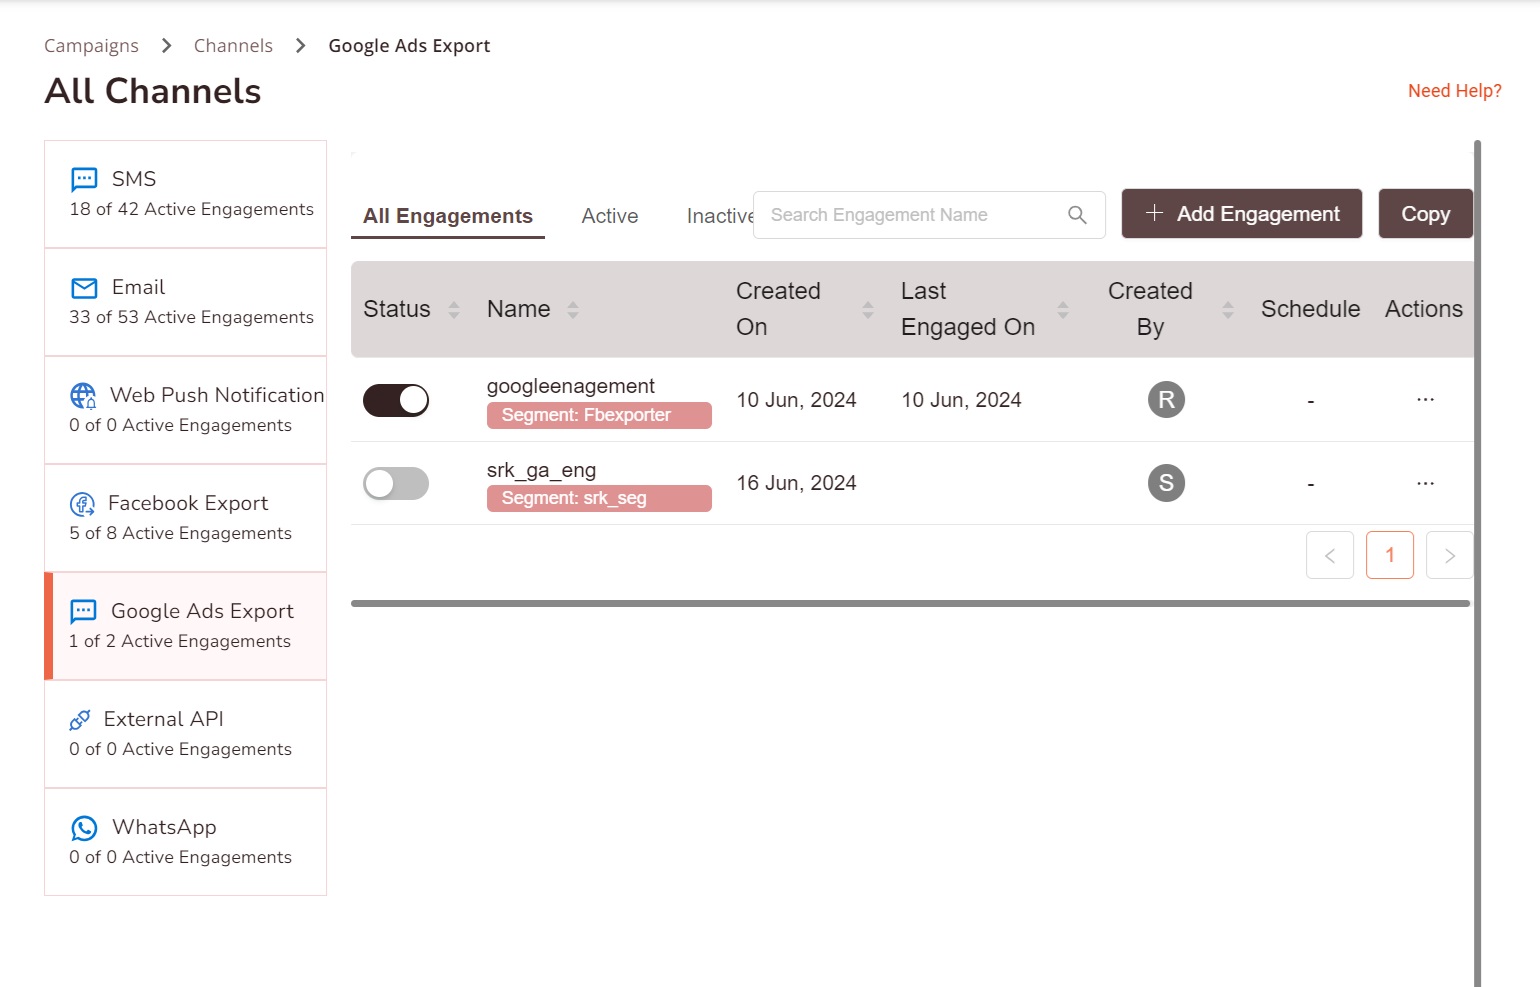Sort table by Status column

coord(454,310)
